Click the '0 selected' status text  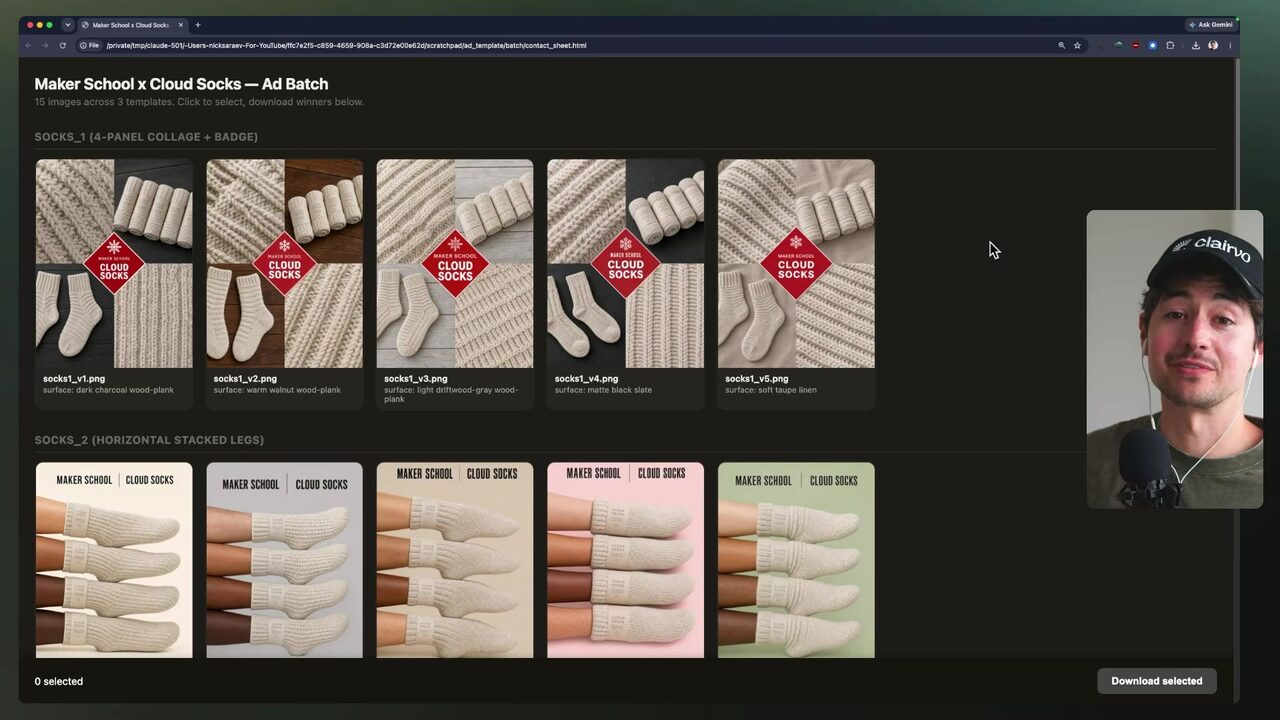(59, 681)
